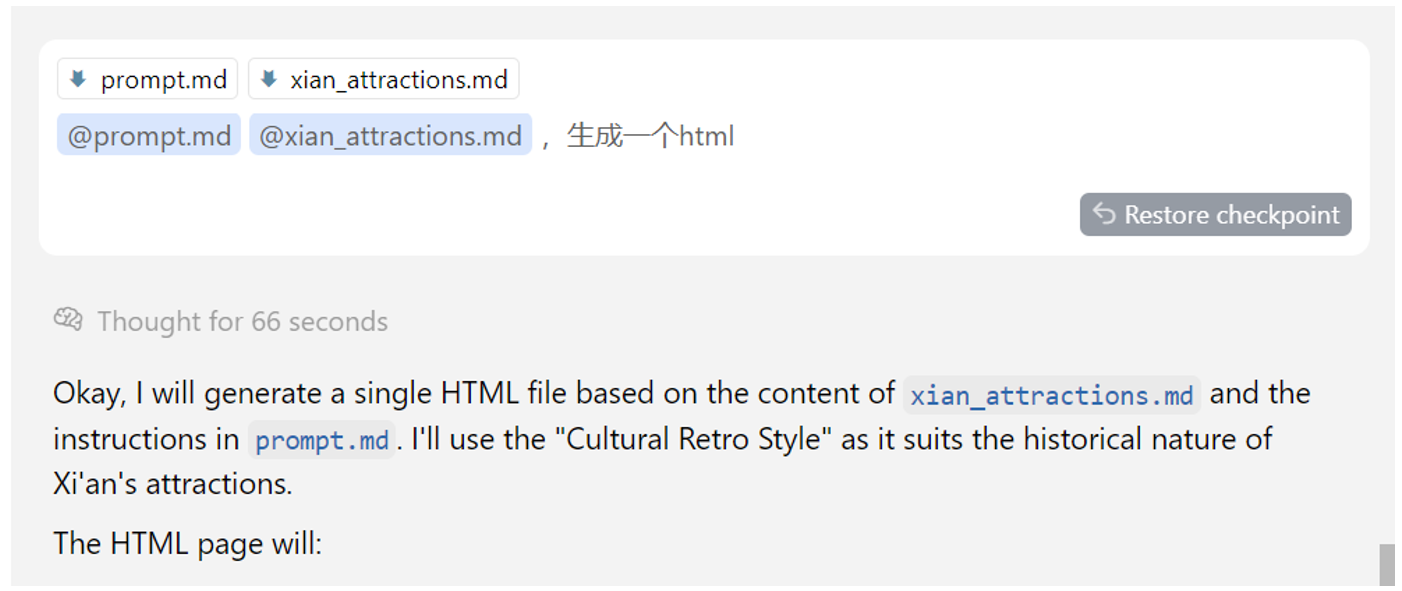Open the prompt.md inline code reference in response
The width and height of the screenshot is (1402, 591).
321,440
